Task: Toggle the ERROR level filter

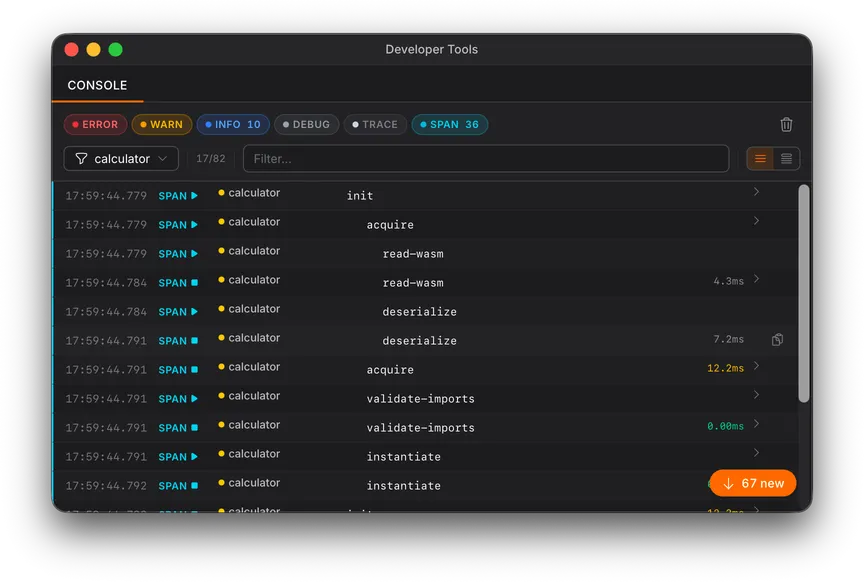Action: pyautogui.click(x=95, y=125)
